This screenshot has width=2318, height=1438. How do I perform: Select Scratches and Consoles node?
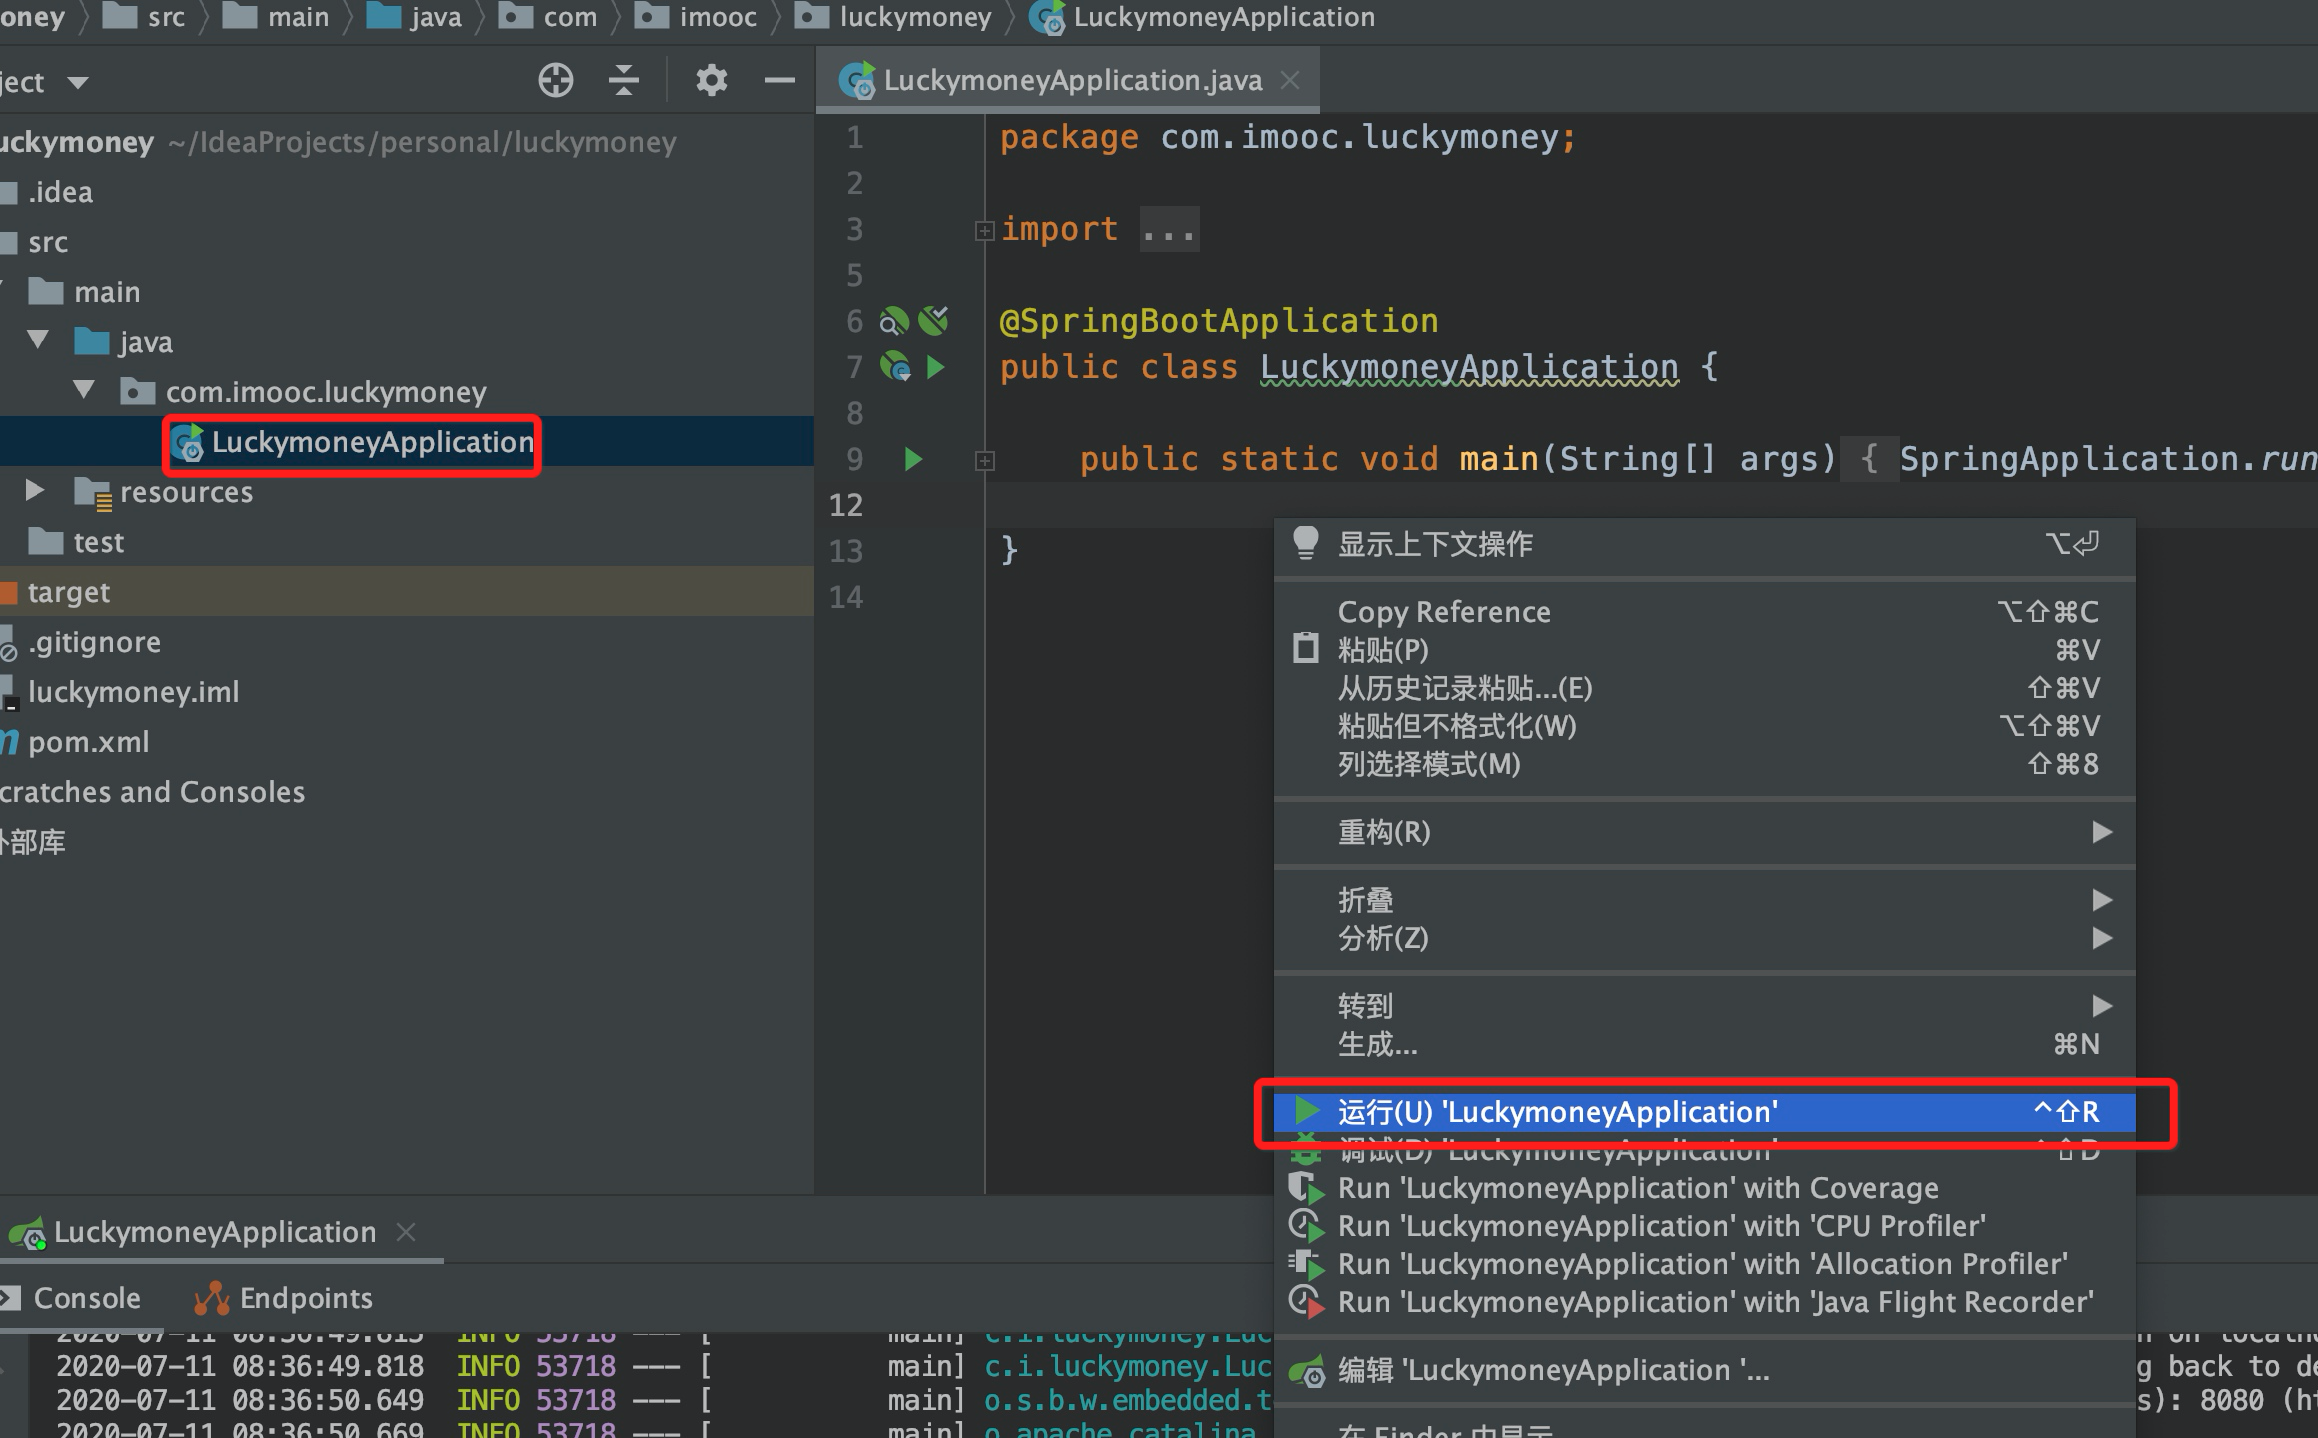[x=152, y=792]
